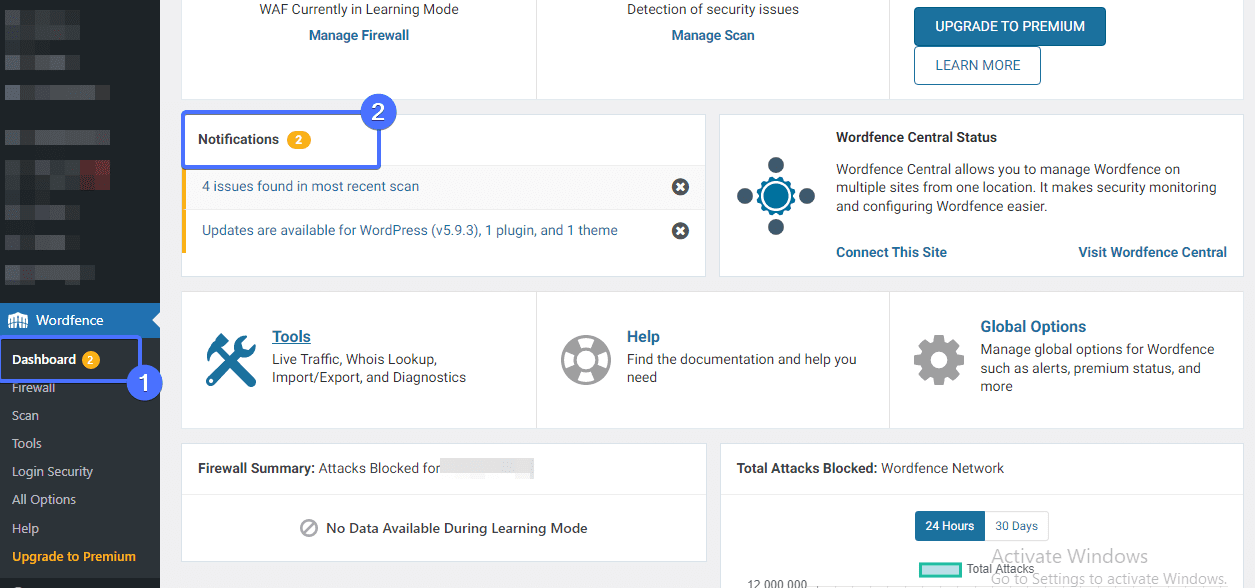This screenshot has width=1255, height=588.
Task: Open the WordPress updates available notification
Action: (410, 230)
